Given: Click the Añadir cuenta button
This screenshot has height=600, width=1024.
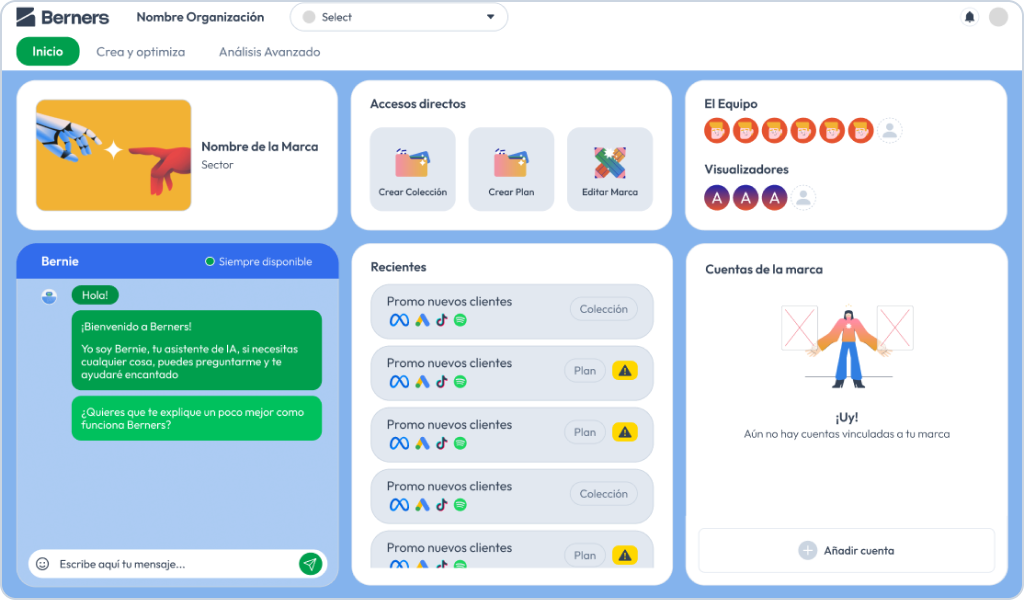Looking at the screenshot, I should tap(846, 550).
